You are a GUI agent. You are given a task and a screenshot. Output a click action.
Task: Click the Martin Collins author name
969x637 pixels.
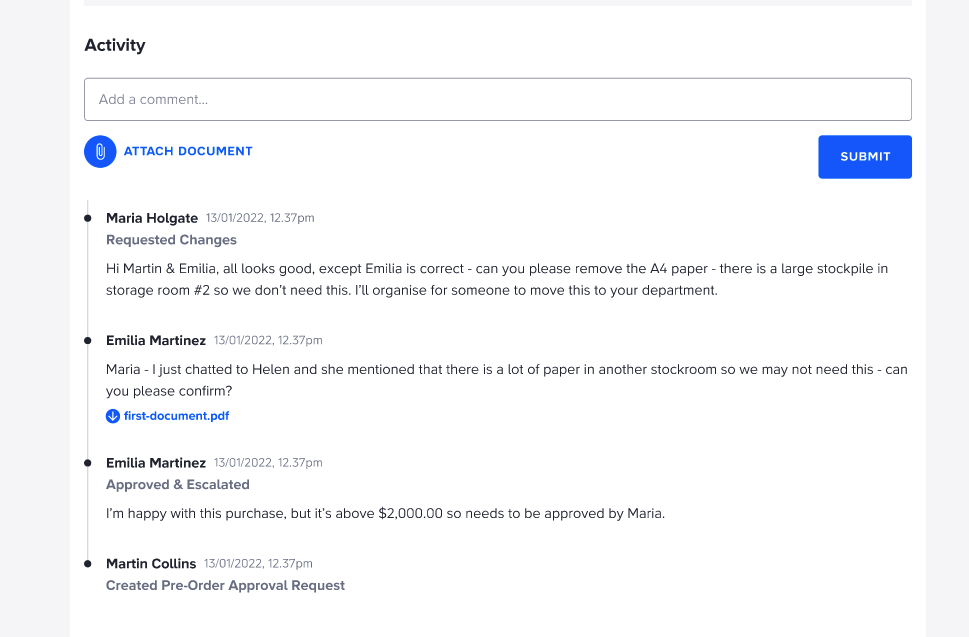[151, 563]
